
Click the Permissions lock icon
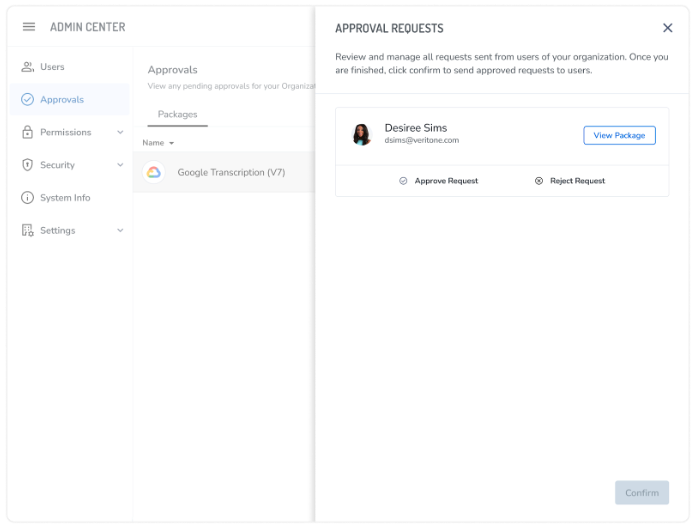(x=27, y=132)
